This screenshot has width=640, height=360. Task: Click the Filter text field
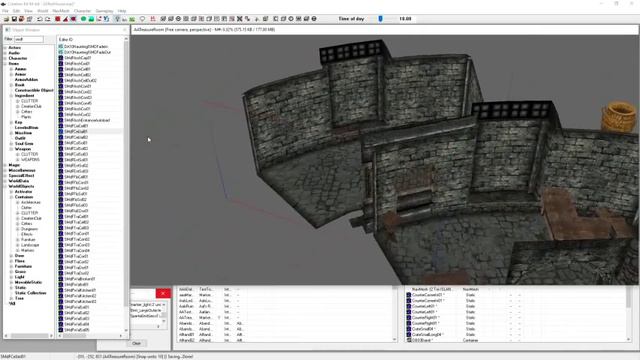pyautogui.click(x=29, y=39)
